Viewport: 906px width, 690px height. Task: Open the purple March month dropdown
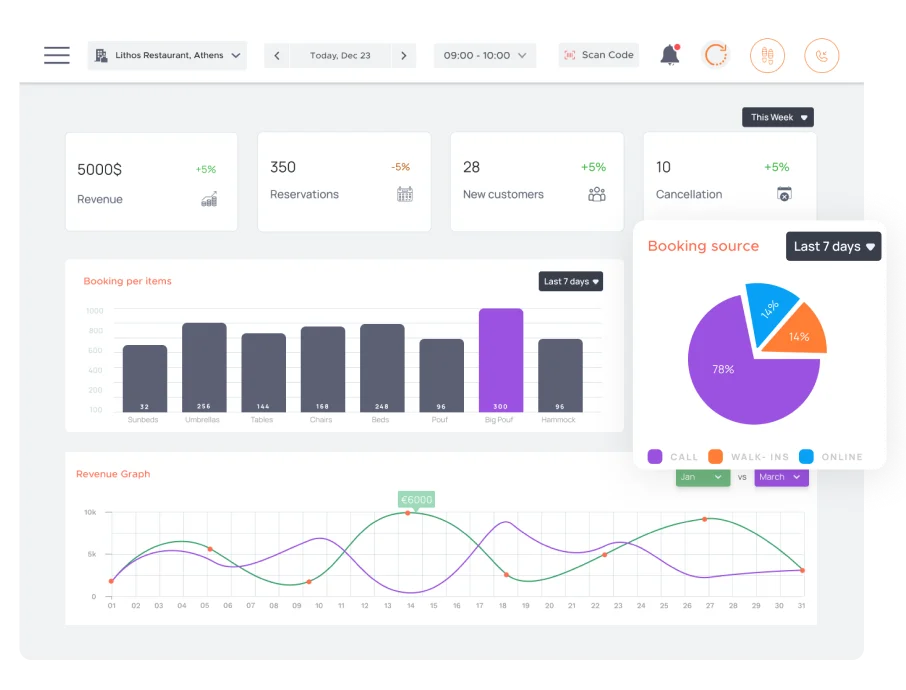click(x=781, y=477)
